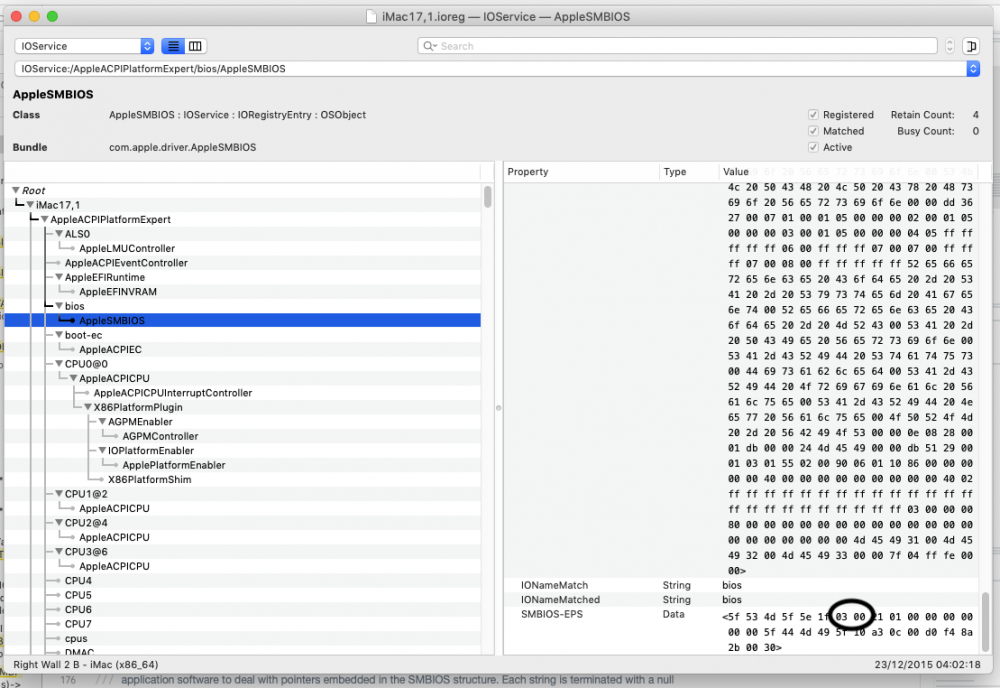
Task: Click the search magnifier icon
Action: tap(430, 46)
